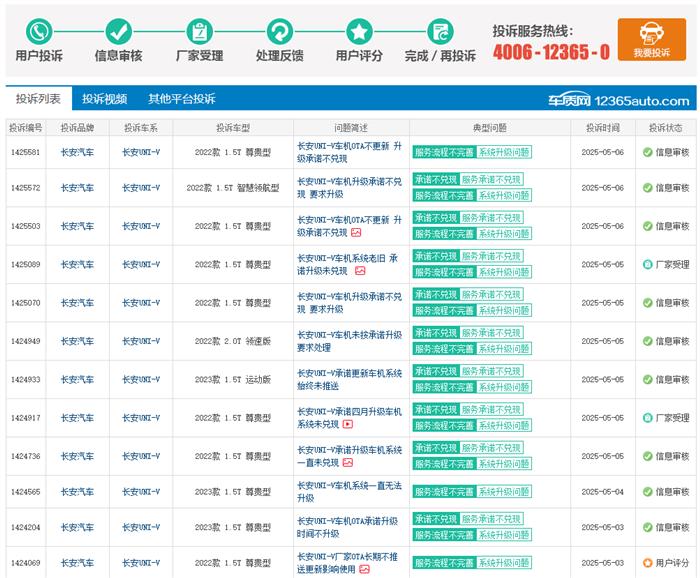Open complaint 长安UNI-V车机系统一直无法升级
This screenshot has height=578, width=700.
coord(350,492)
